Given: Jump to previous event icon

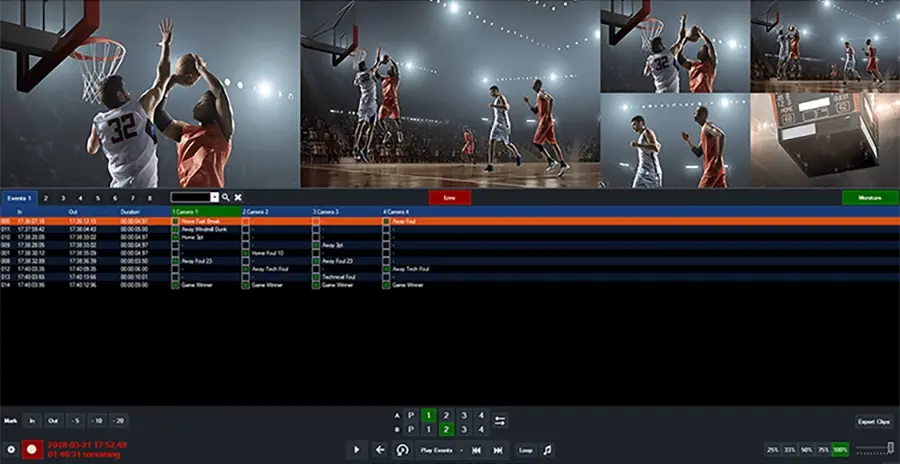Looking at the screenshot, I should (476, 450).
